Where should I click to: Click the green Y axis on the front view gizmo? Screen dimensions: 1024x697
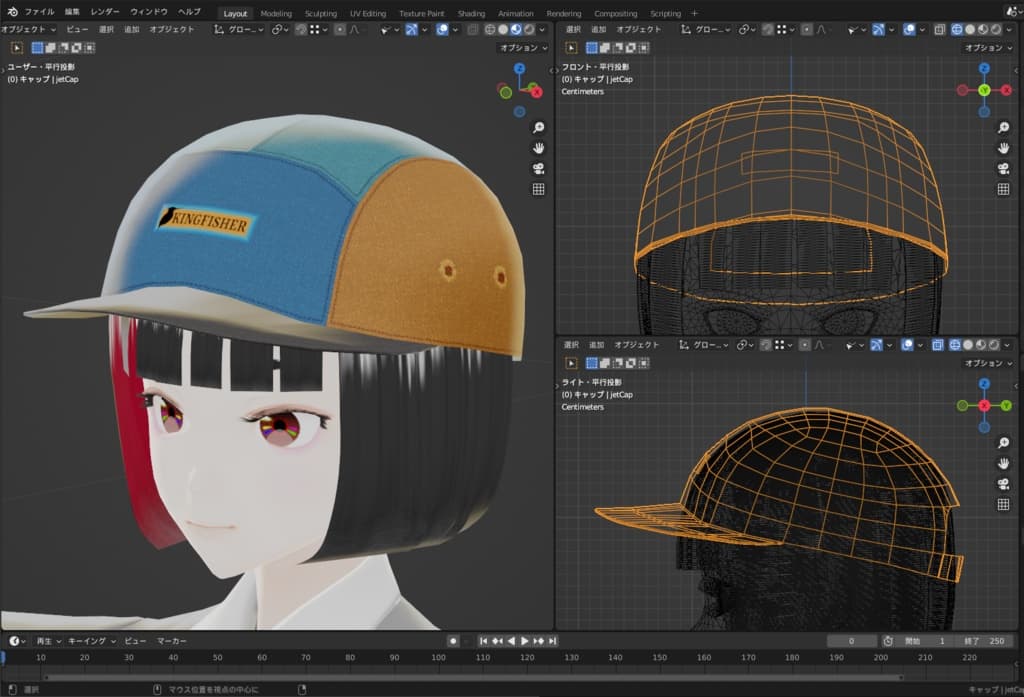point(984,90)
